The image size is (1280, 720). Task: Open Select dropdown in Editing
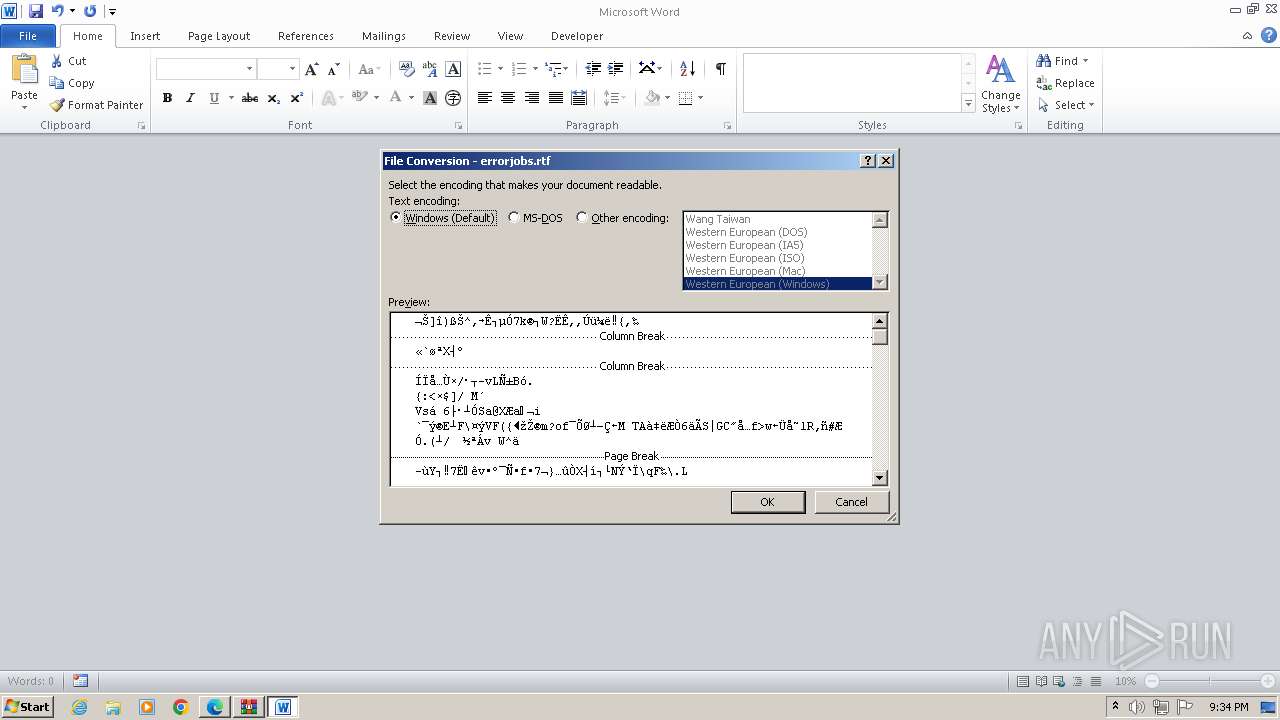1066,105
